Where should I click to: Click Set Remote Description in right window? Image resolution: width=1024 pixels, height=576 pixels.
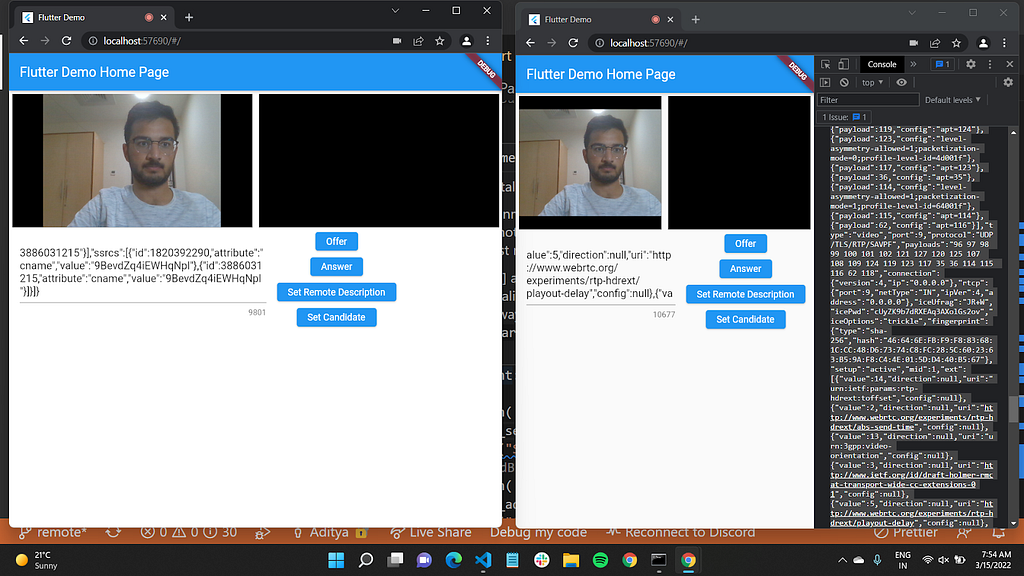click(745, 295)
